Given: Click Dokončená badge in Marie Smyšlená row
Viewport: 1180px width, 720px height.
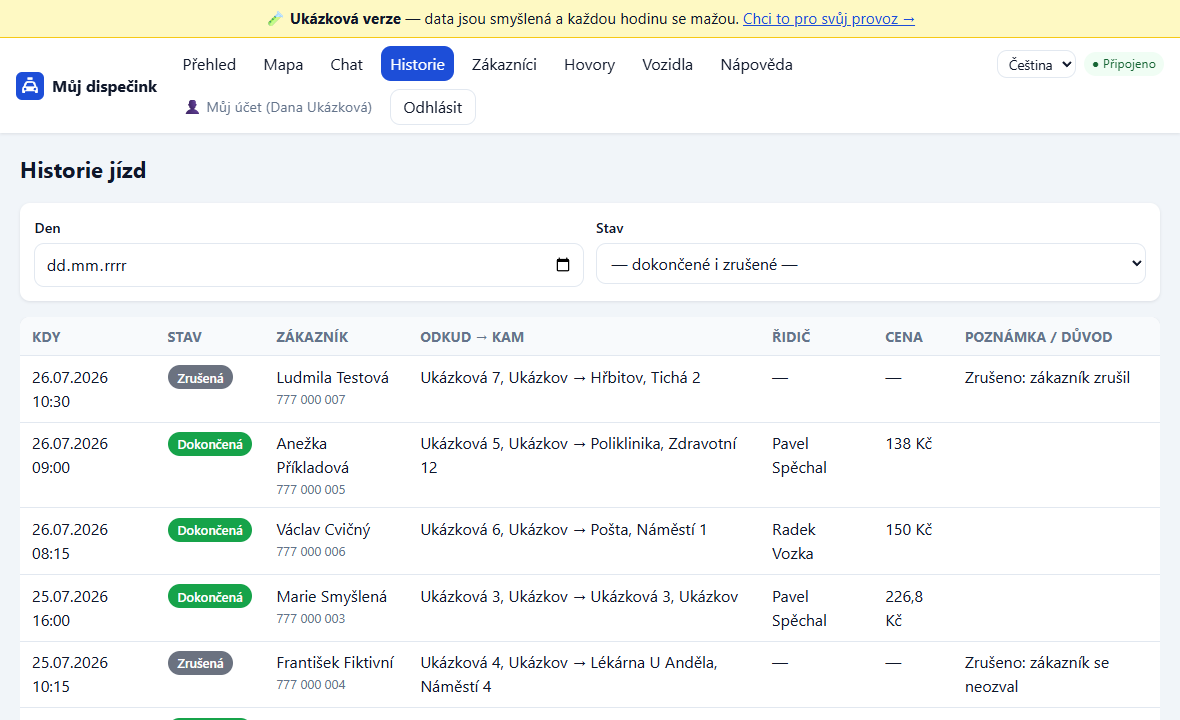Looking at the screenshot, I should [x=210, y=597].
